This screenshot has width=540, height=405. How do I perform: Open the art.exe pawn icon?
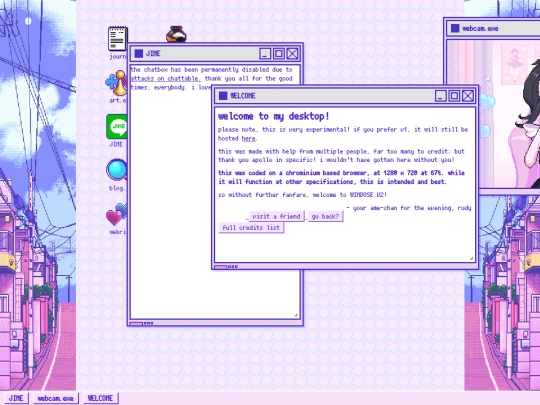(x=116, y=83)
